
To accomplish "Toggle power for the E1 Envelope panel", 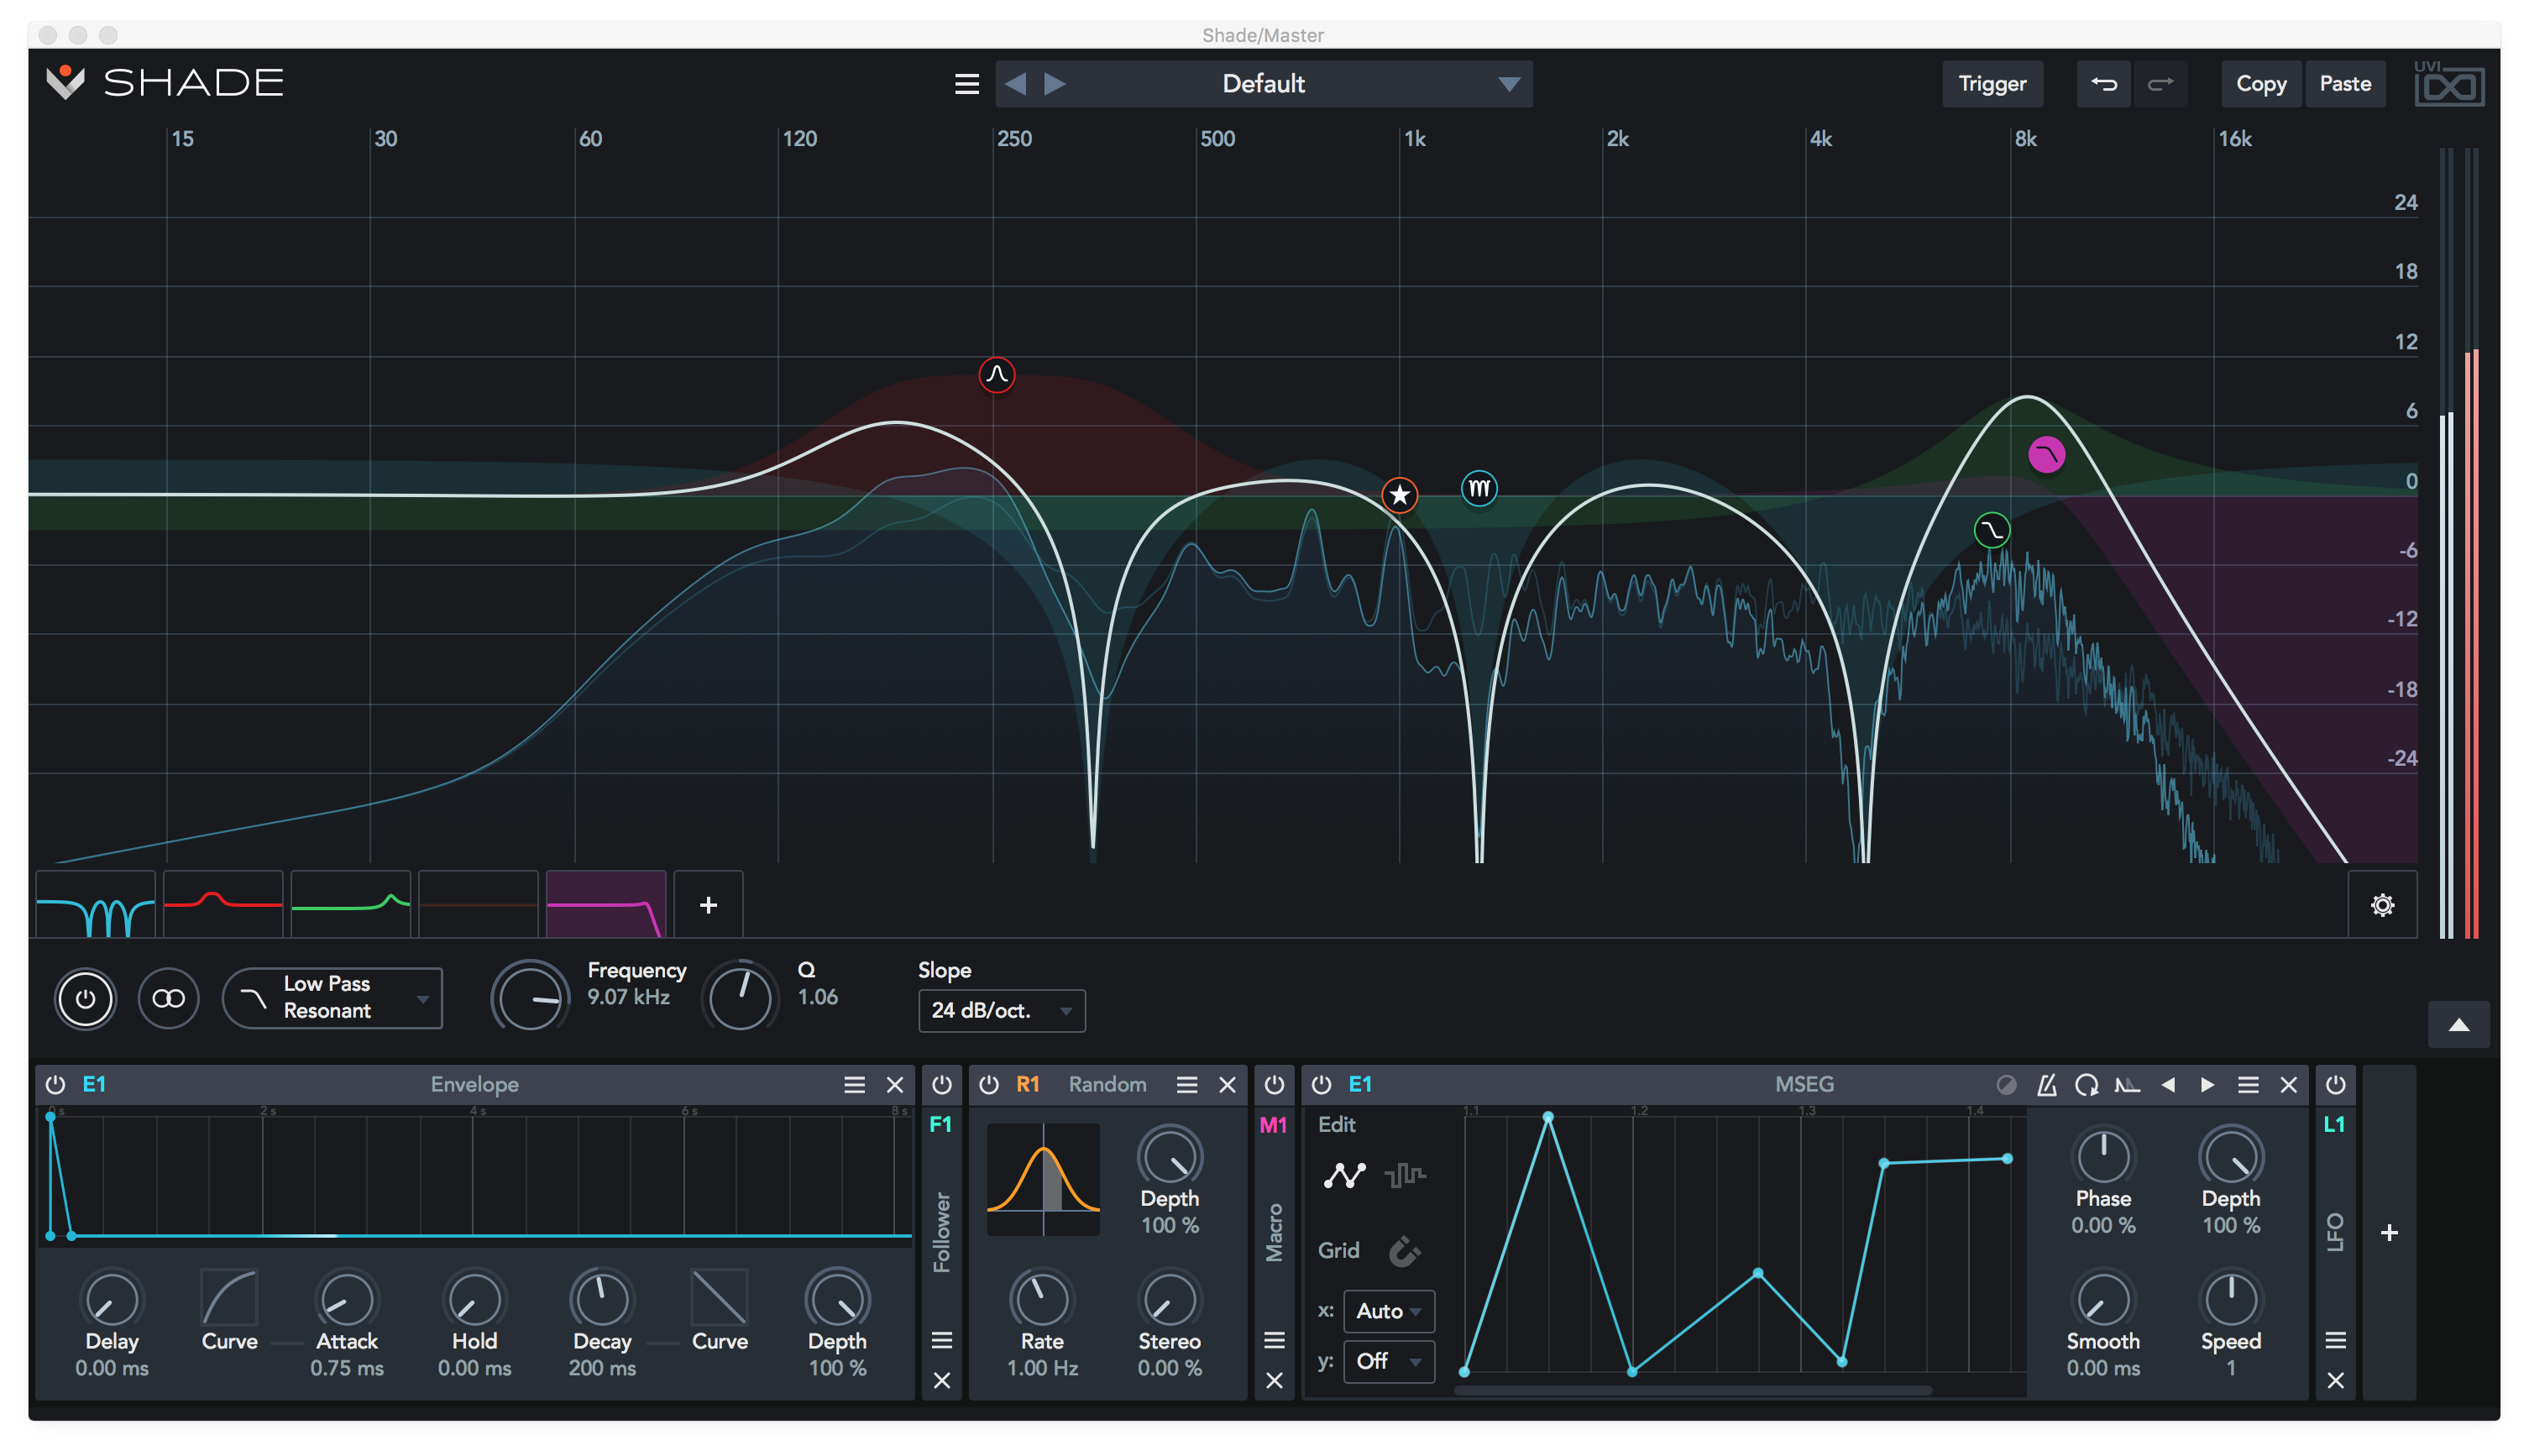I will point(56,1083).
